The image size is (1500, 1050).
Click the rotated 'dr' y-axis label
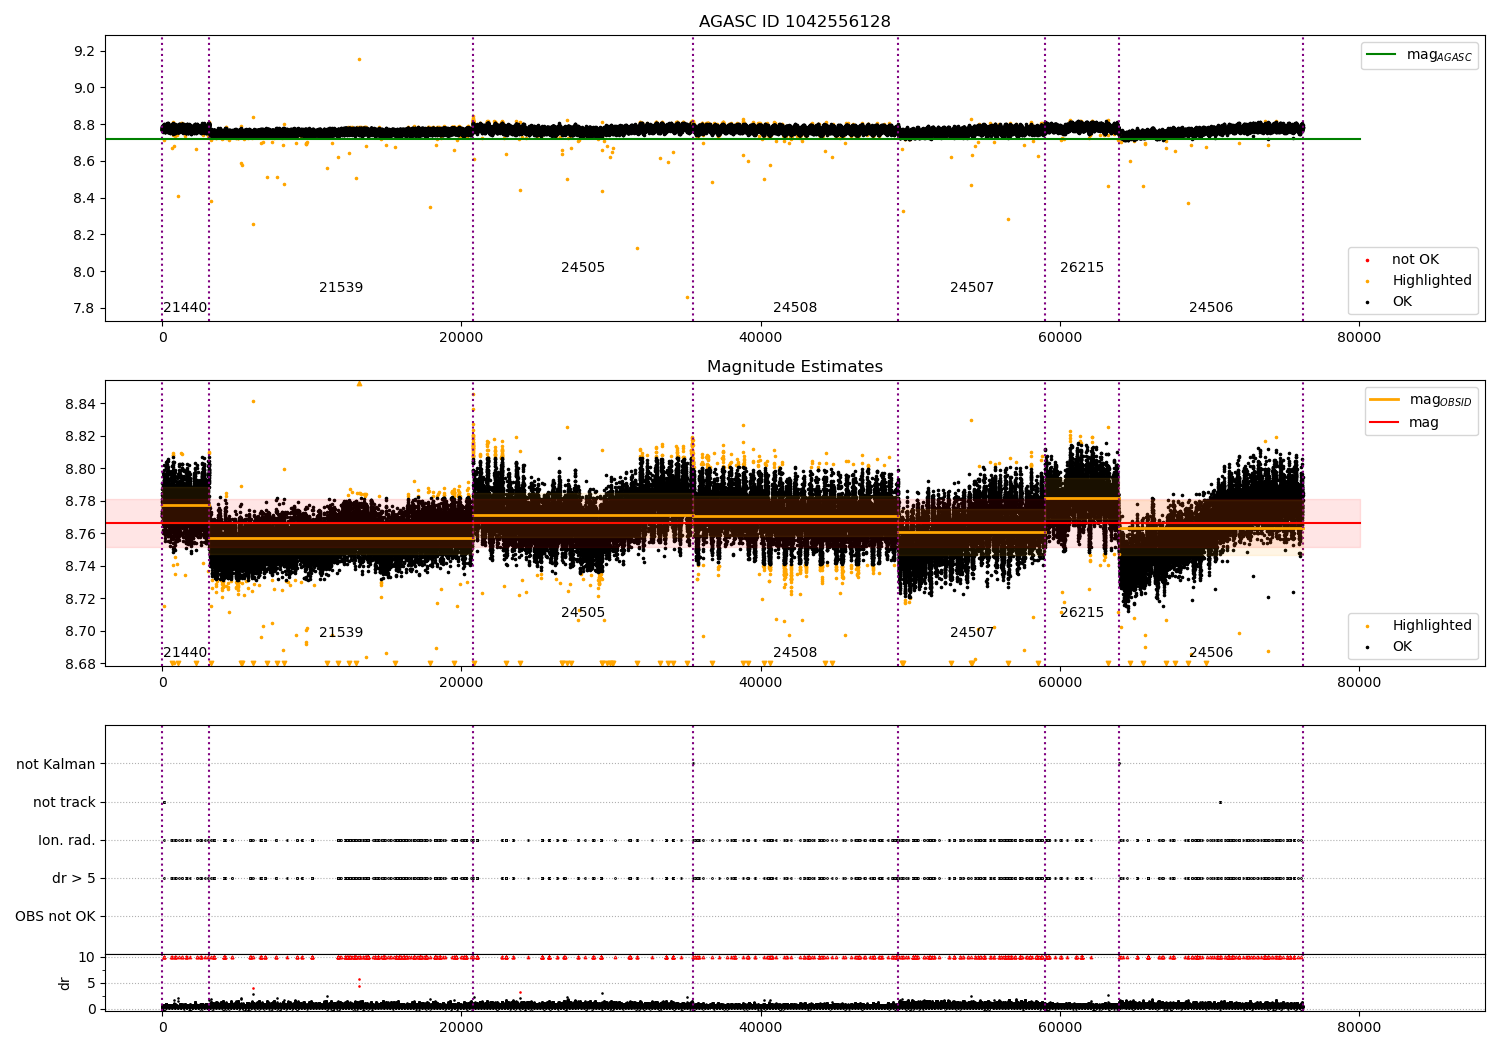65,983
